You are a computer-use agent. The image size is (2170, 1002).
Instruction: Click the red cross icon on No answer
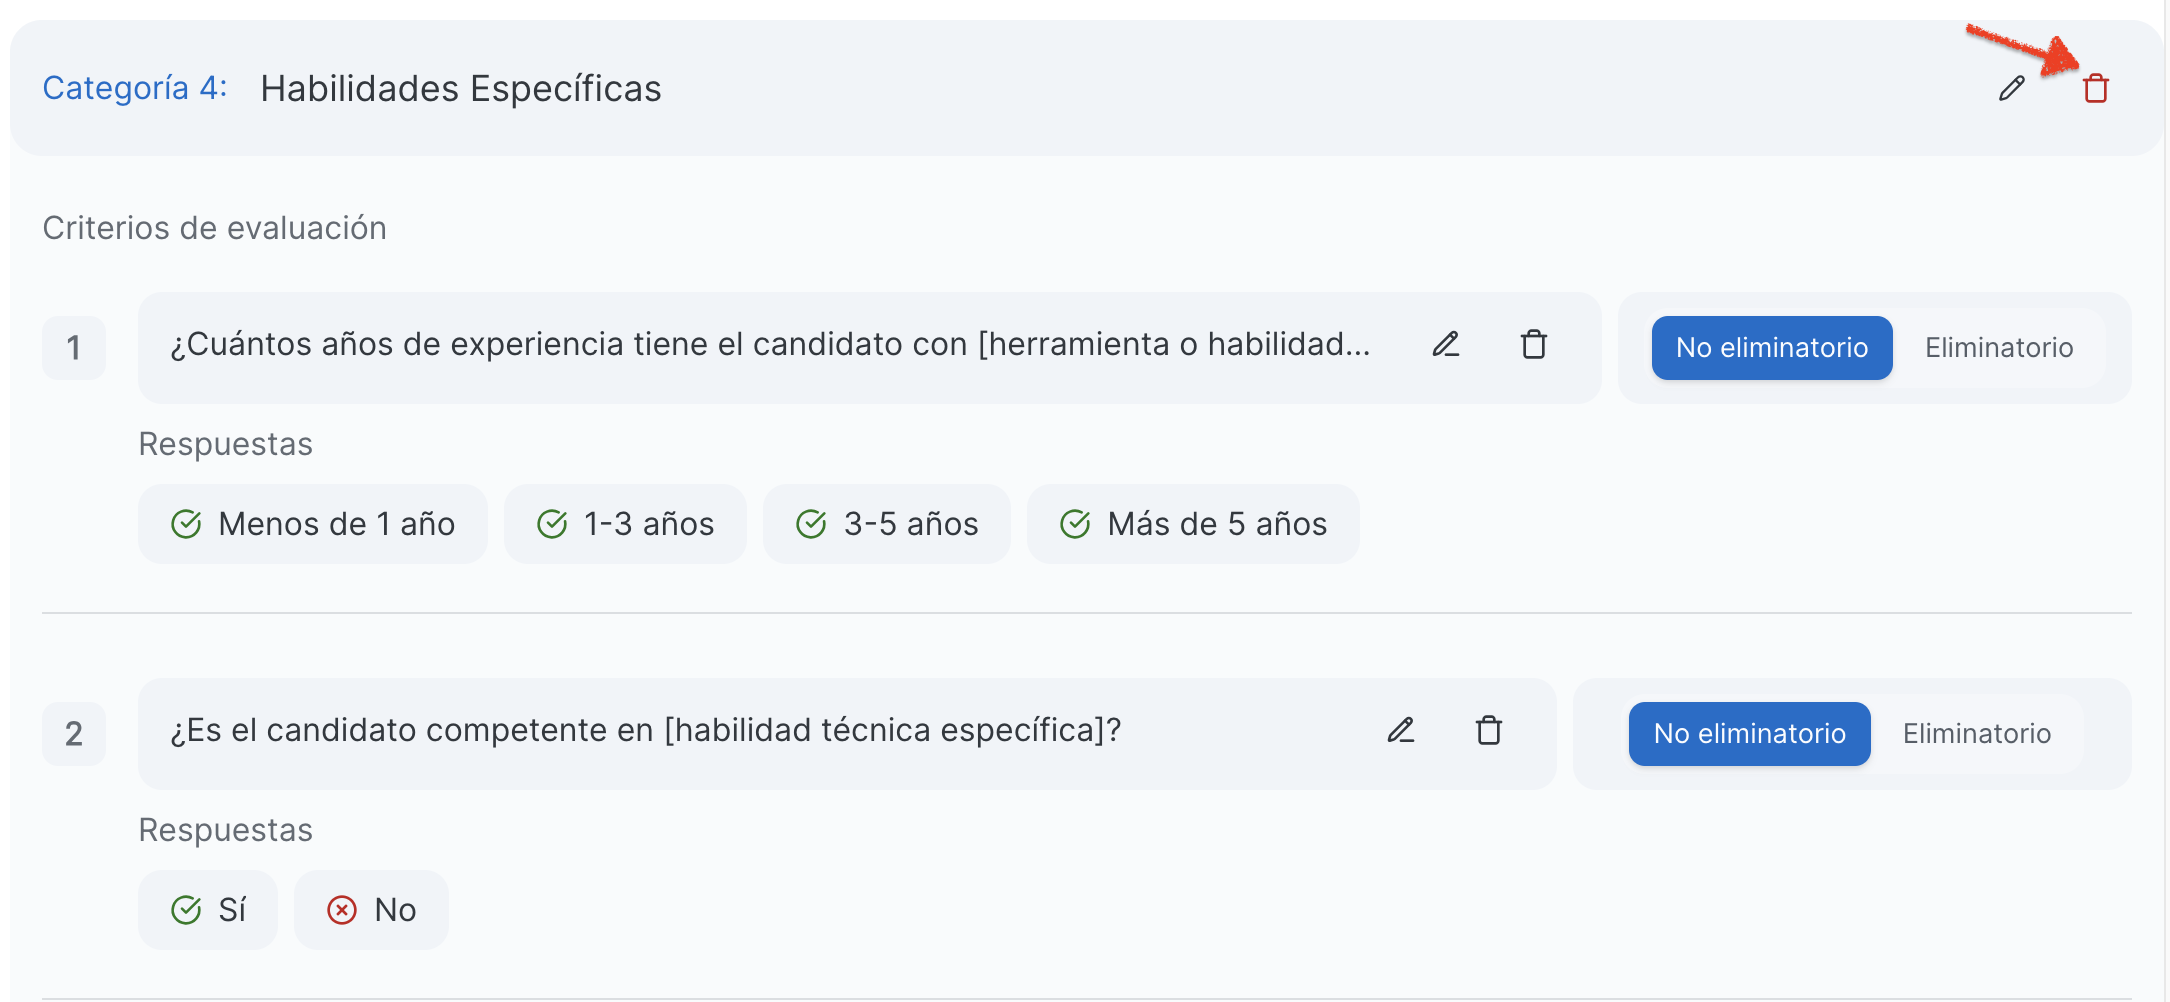coord(342,910)
